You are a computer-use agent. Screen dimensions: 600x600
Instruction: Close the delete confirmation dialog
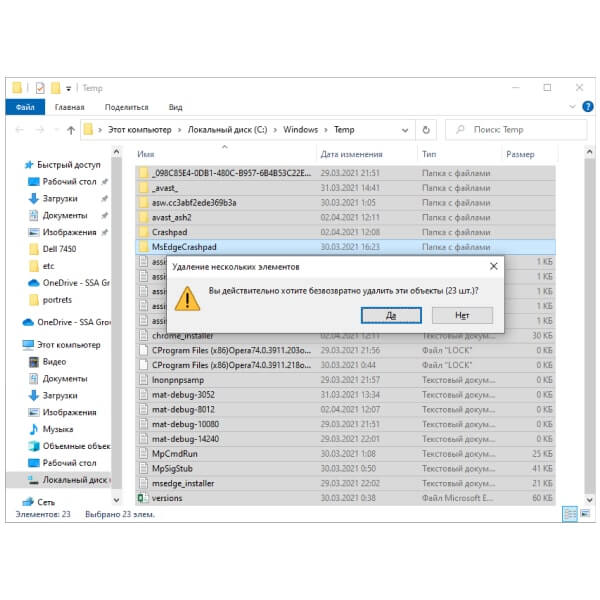(x=494, y=266)
